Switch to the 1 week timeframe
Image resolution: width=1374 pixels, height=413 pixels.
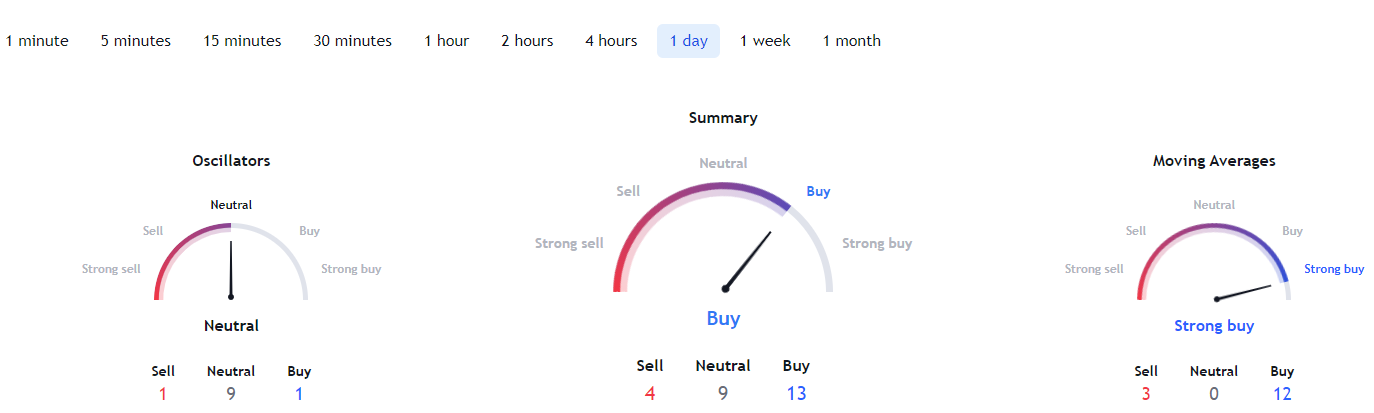coord(765,41)
